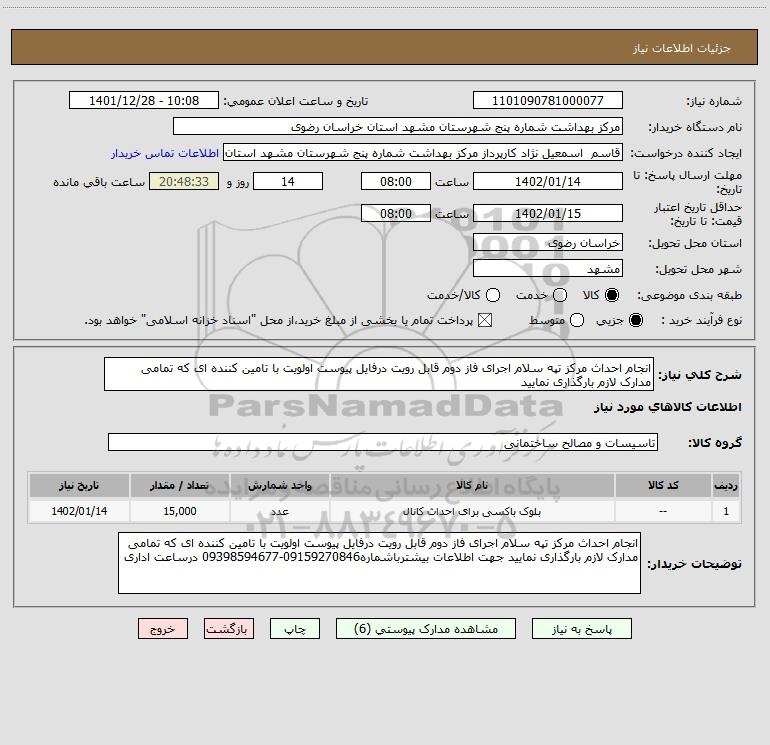Click the delivery province خراسان رضوی field

(548, 242)
